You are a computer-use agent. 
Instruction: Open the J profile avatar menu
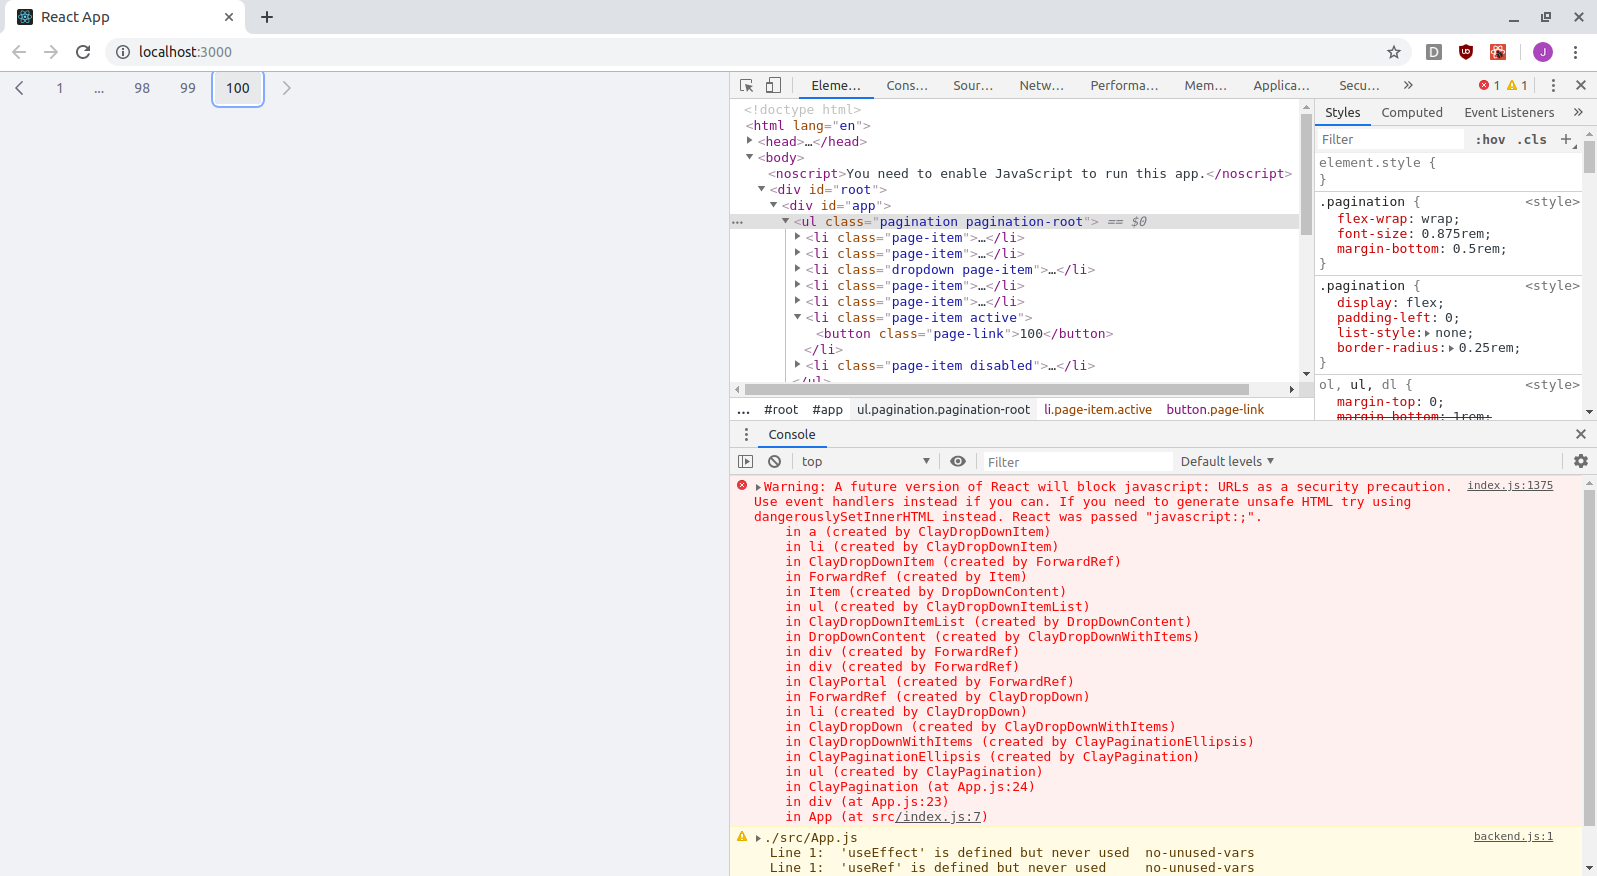(1543, 52)
